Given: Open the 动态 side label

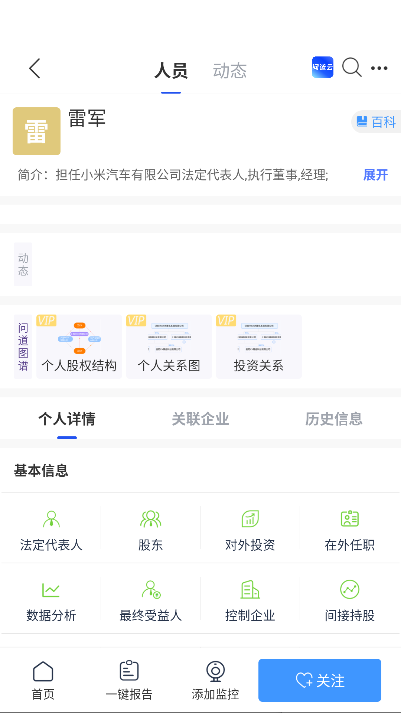Looking at the screenshot, I should (23, 265).
